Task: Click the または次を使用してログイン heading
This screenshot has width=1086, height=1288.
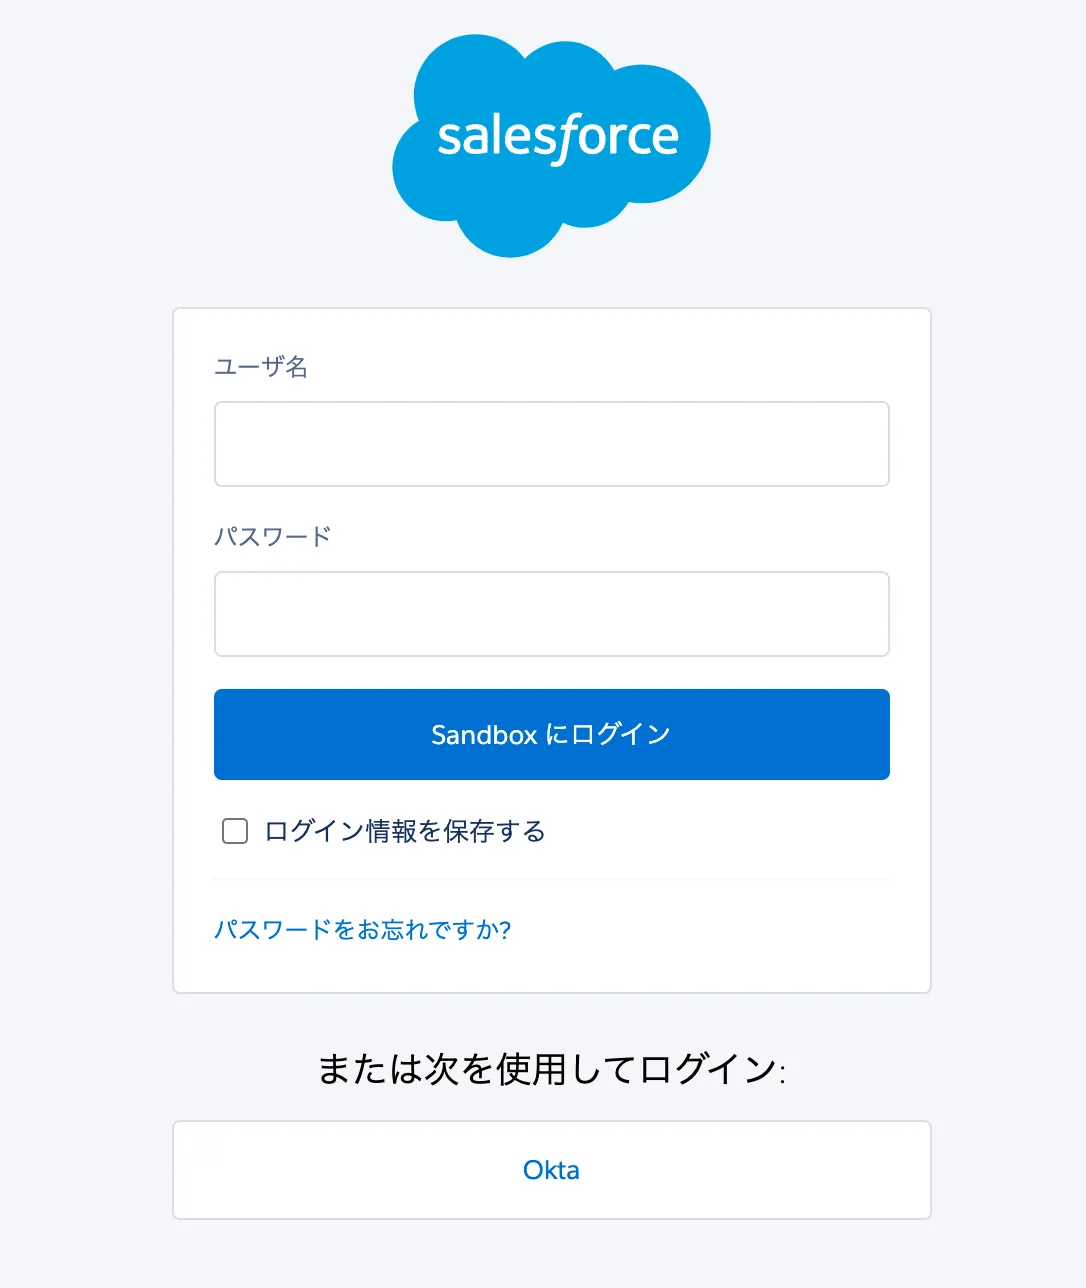Action: point(551,1069)
